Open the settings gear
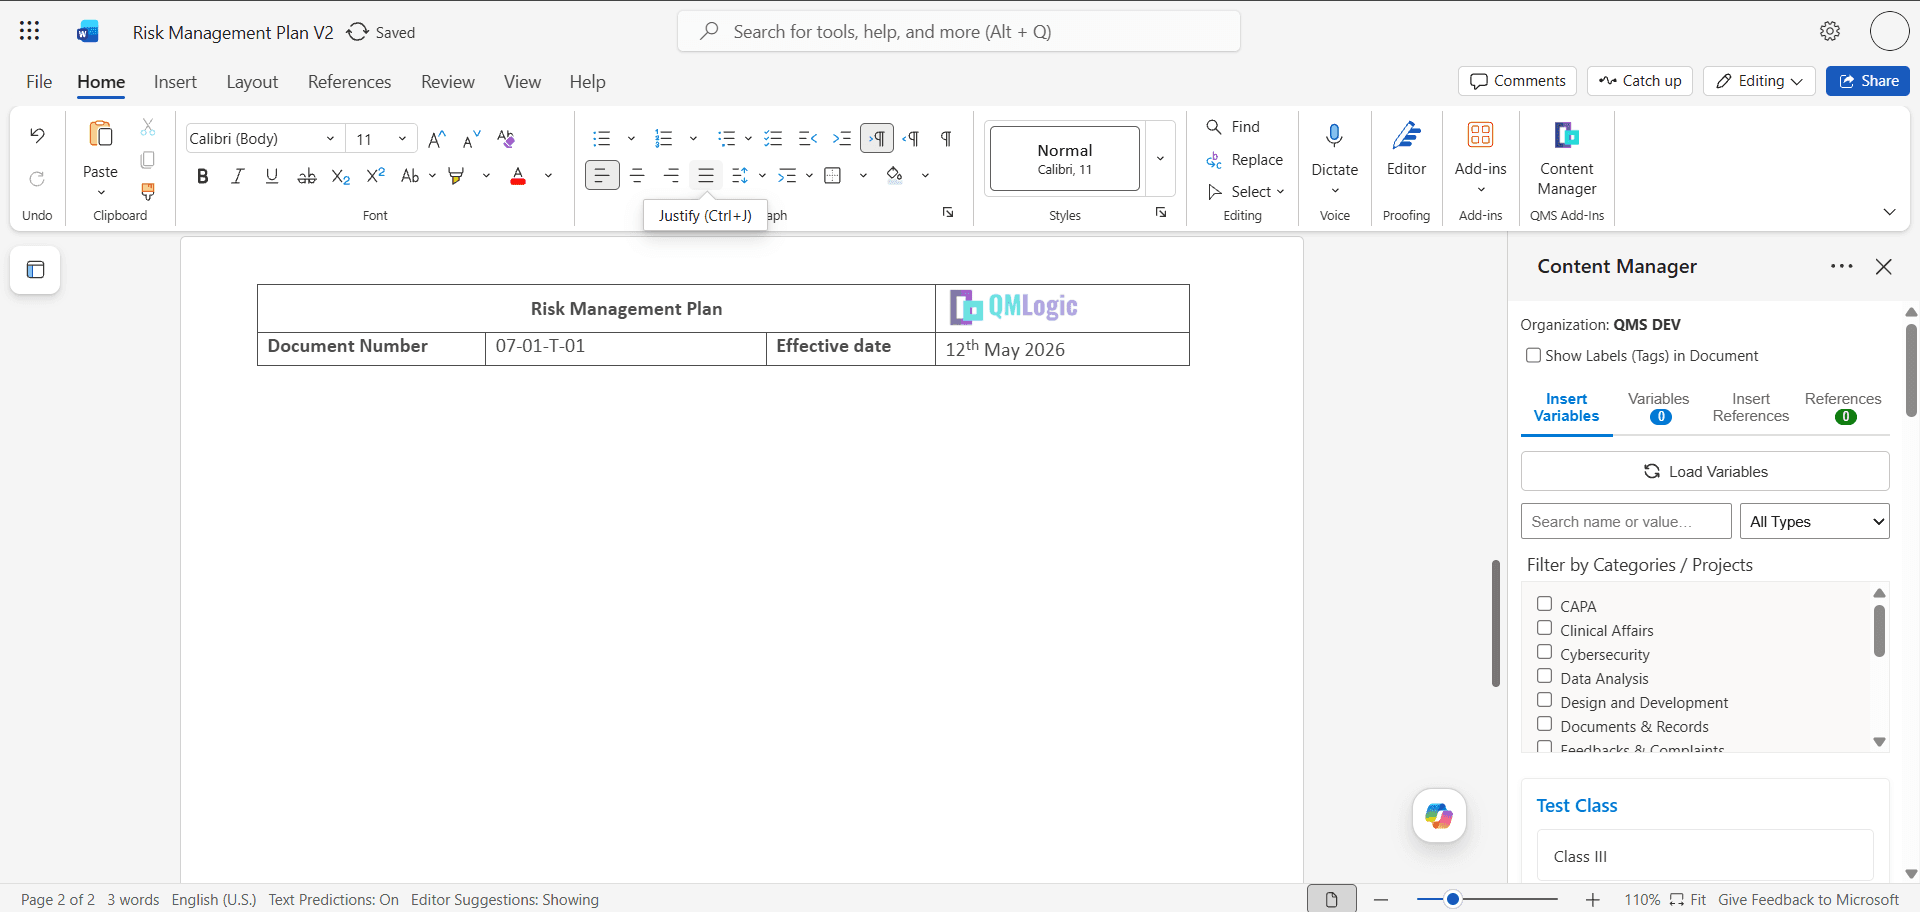Image resolution: width=1920 pixels, height=912 pixels. [1830, 31]
